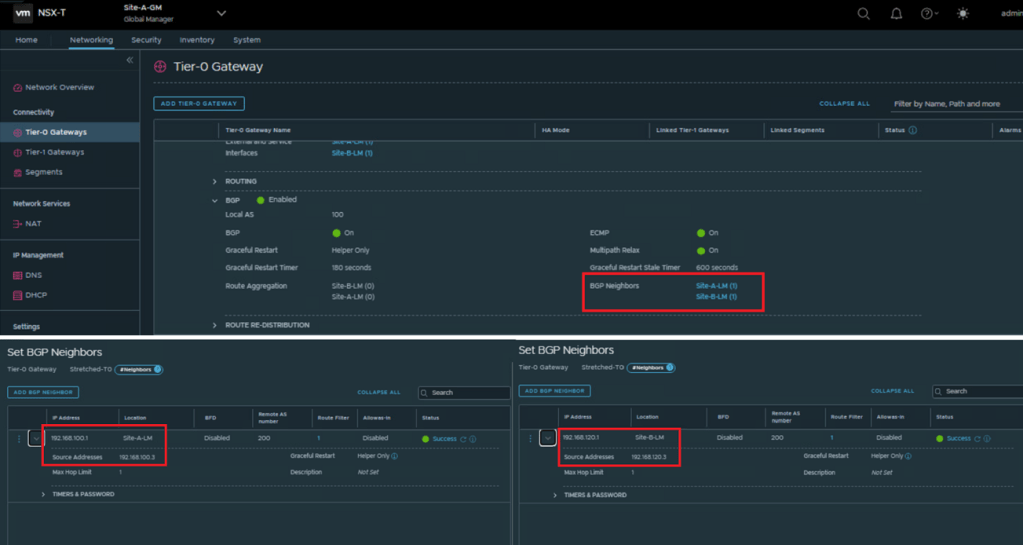Collapse the left sidebar with double-chevron icon
Screen dimensions: 1023x545
click(x=129, y=61)
